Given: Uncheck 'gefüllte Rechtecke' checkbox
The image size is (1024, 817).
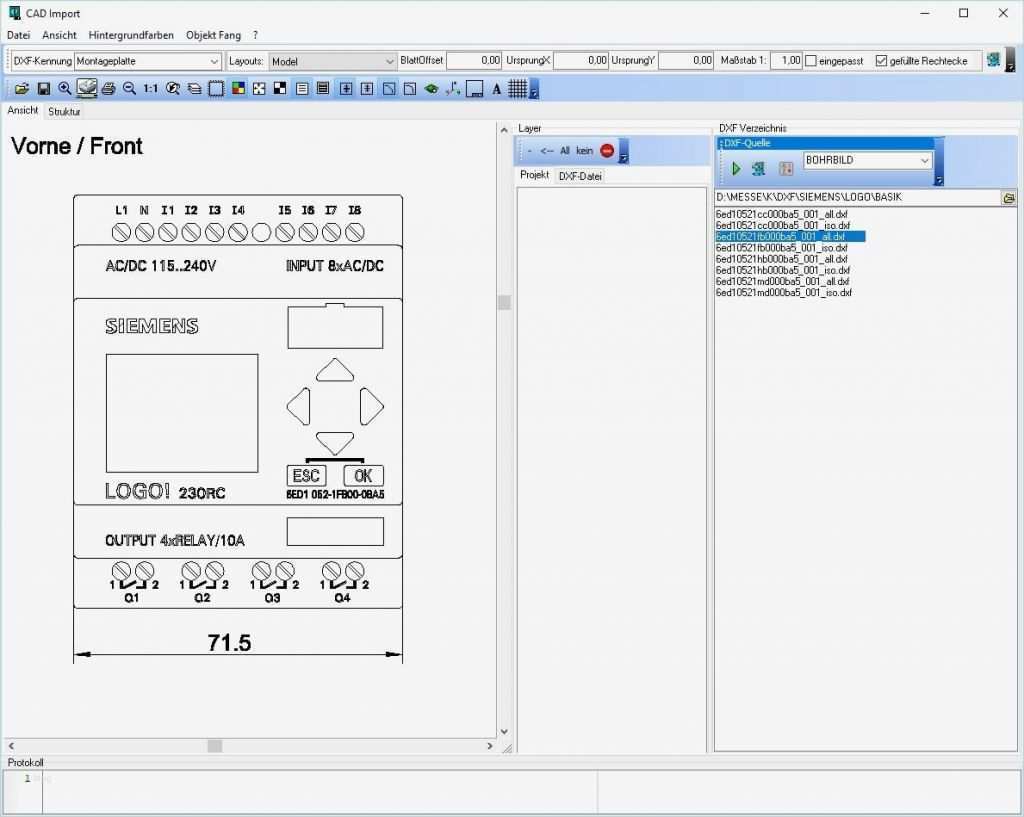Looking at the screenshot, I should pyautogui.click(x=881, y=61).
